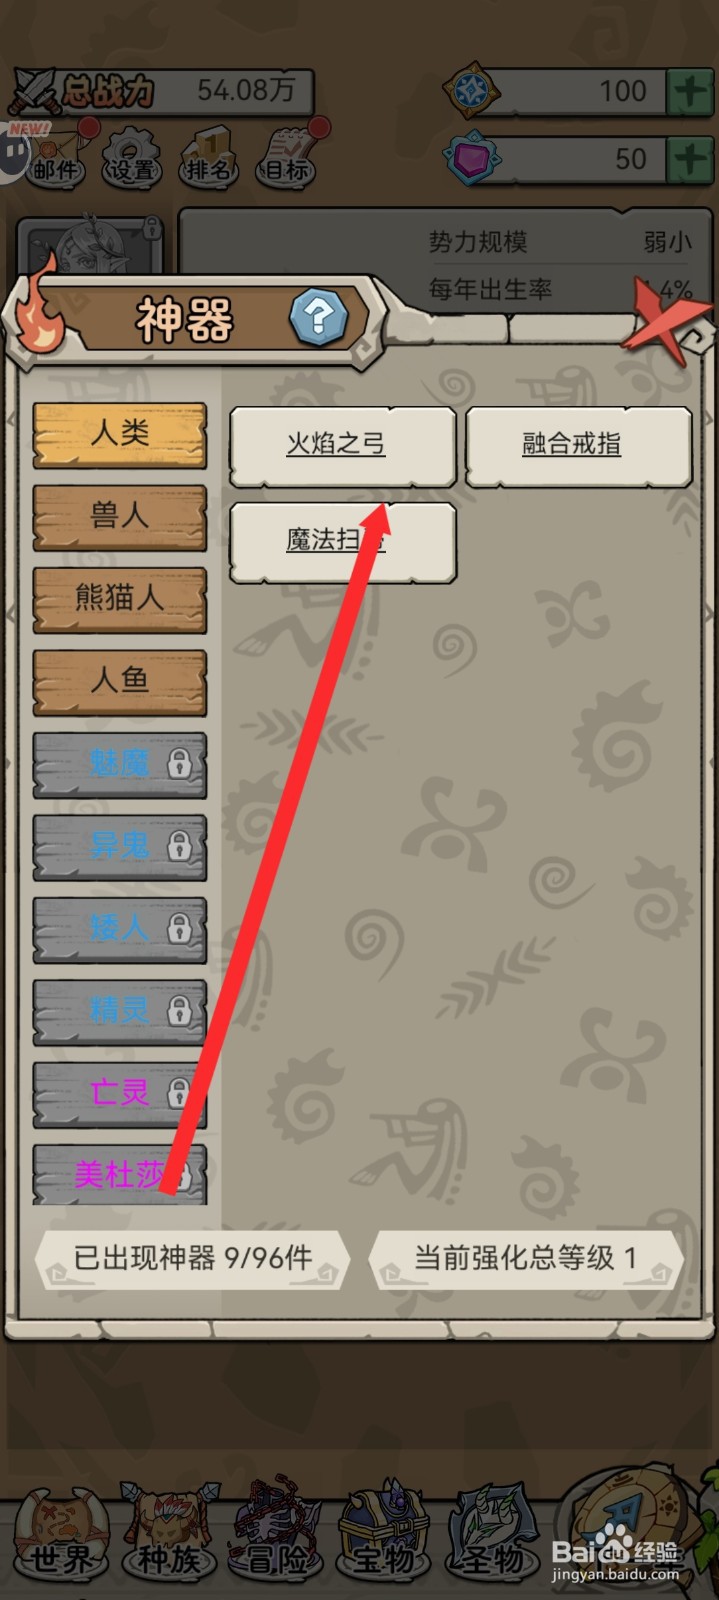
Task: Add purple gems with green plus
Action: 690,158
